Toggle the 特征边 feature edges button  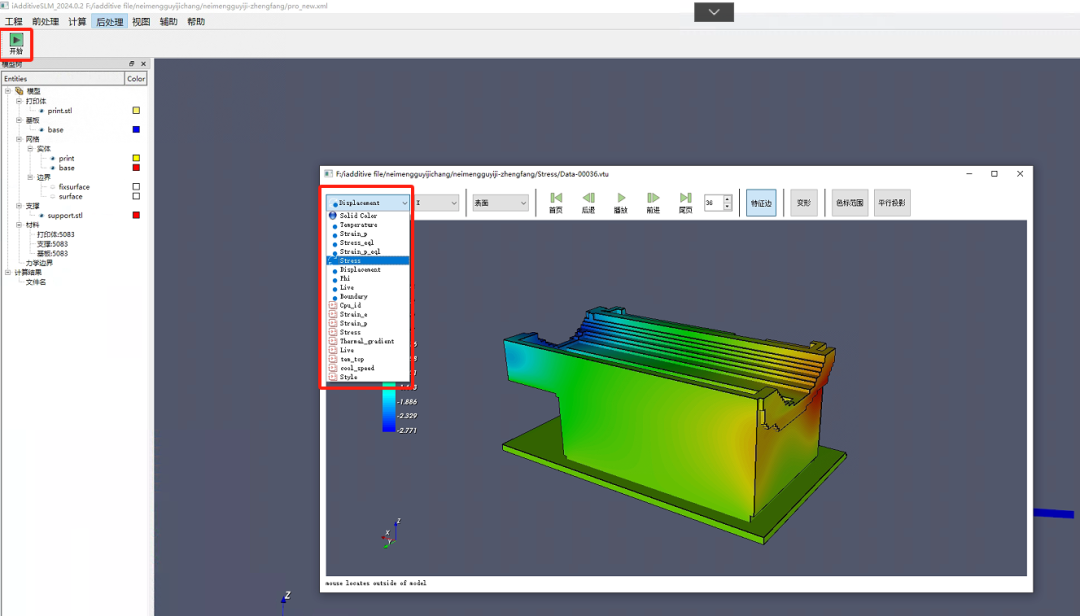761,203
